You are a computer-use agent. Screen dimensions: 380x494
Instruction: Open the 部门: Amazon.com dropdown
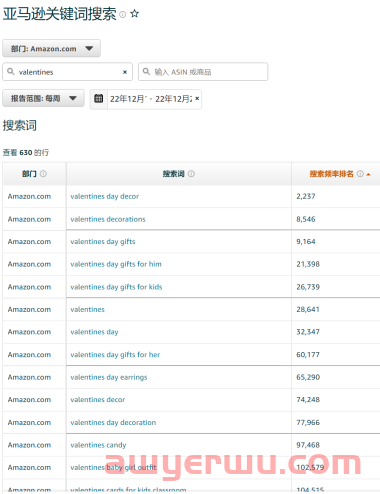coord(51,49)
